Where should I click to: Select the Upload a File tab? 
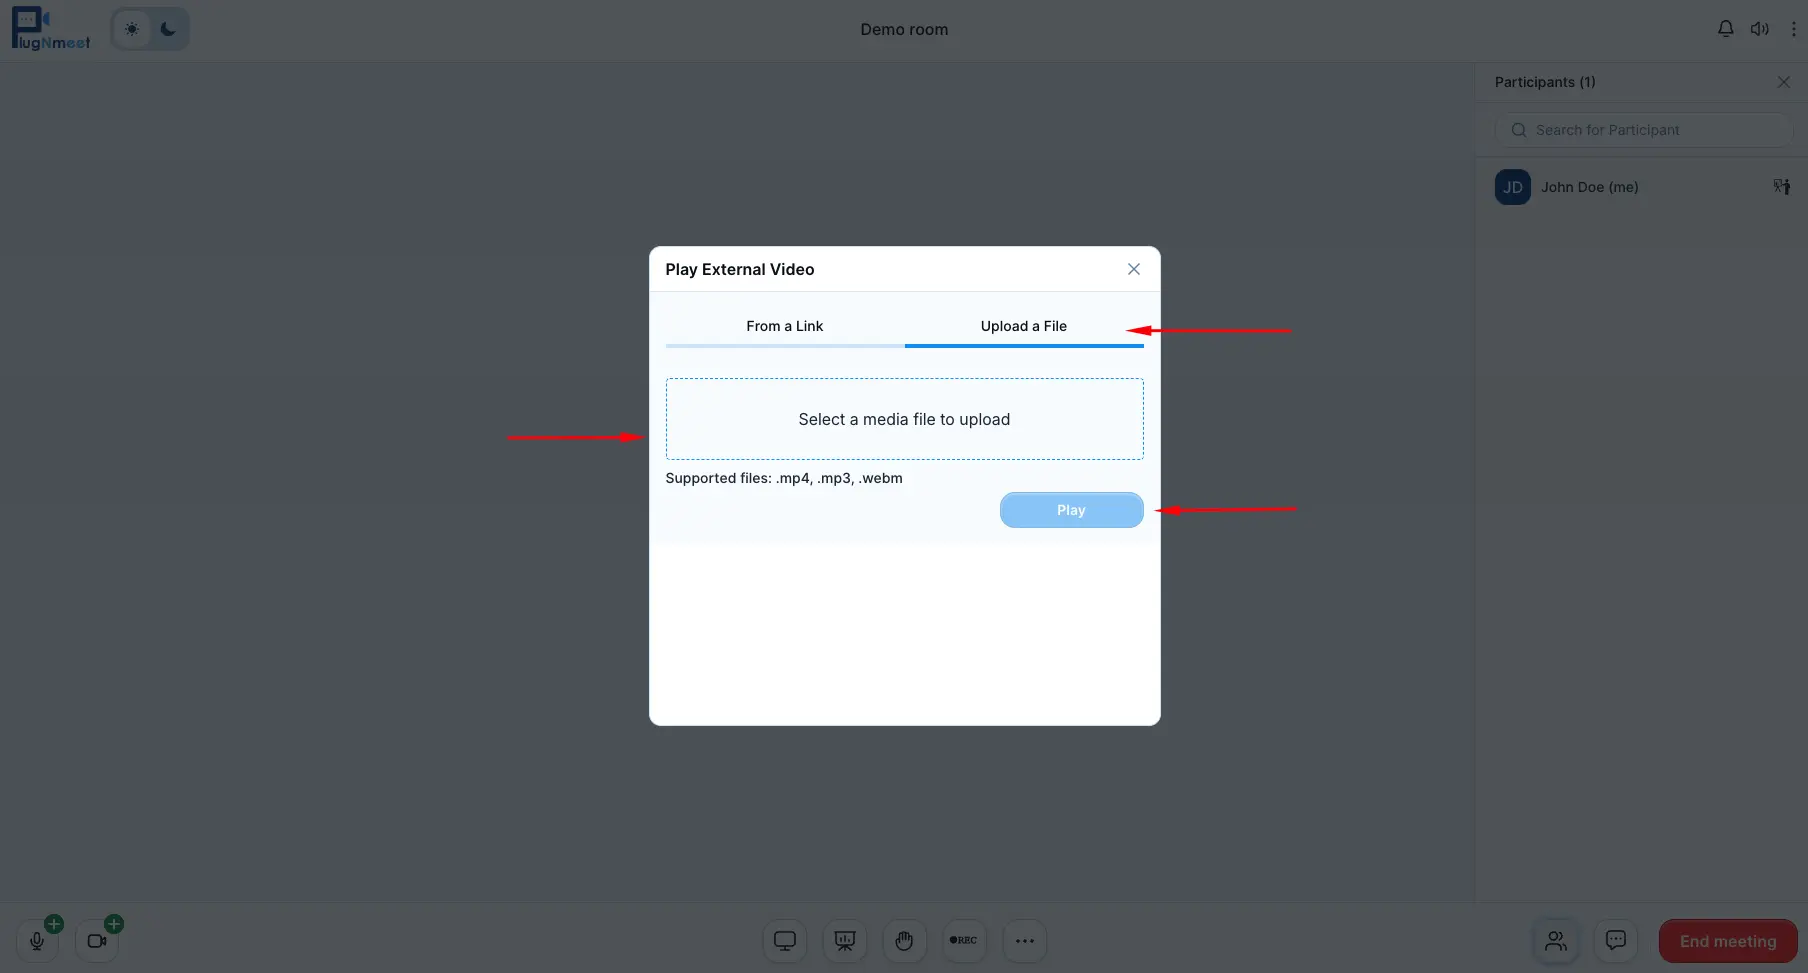coord(1023,326)
